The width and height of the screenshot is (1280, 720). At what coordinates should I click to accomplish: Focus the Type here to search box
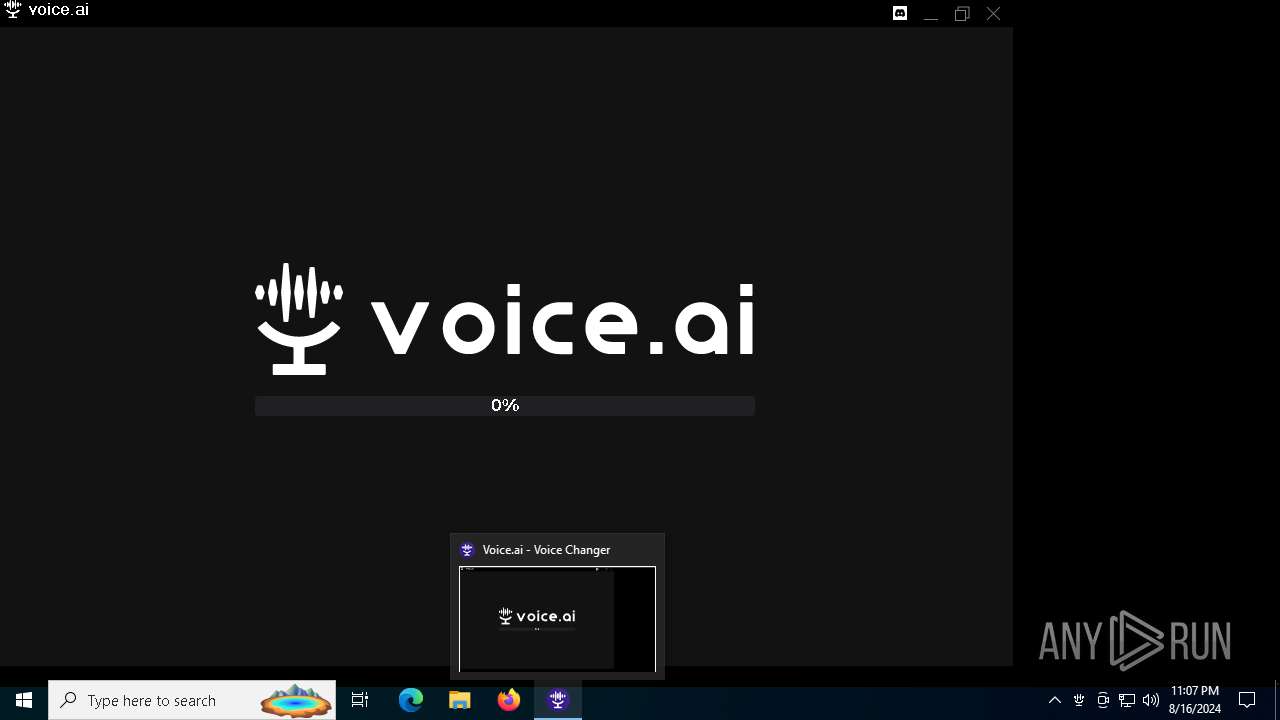[x=192, y=700]
